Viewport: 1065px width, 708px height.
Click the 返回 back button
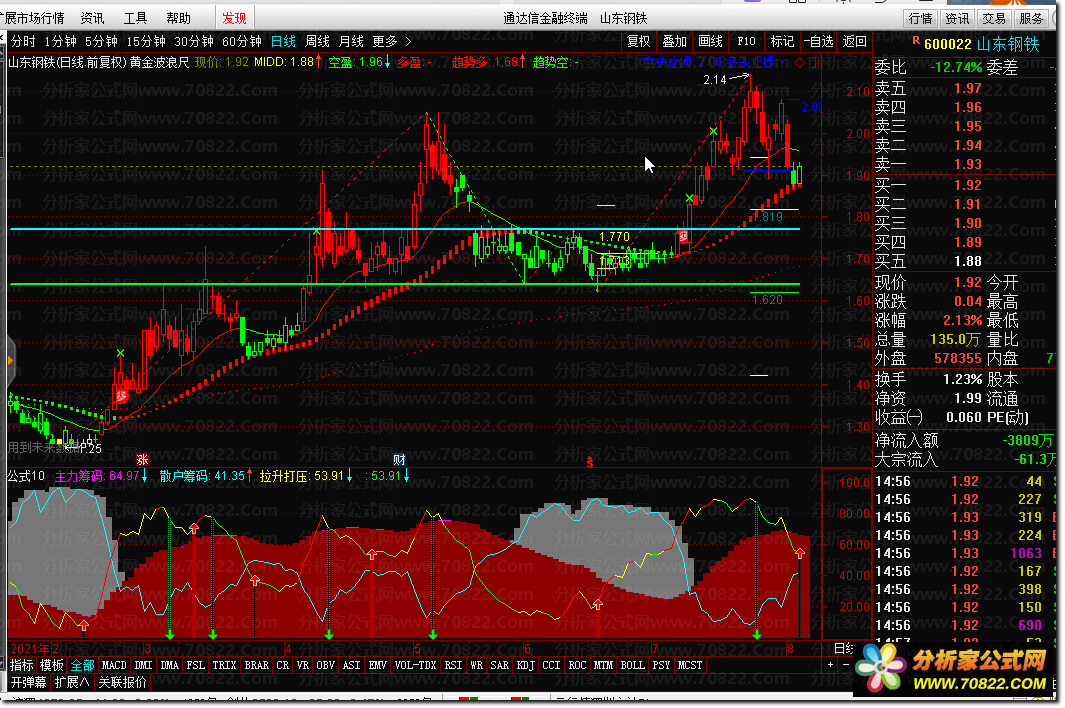coord(854,41)
